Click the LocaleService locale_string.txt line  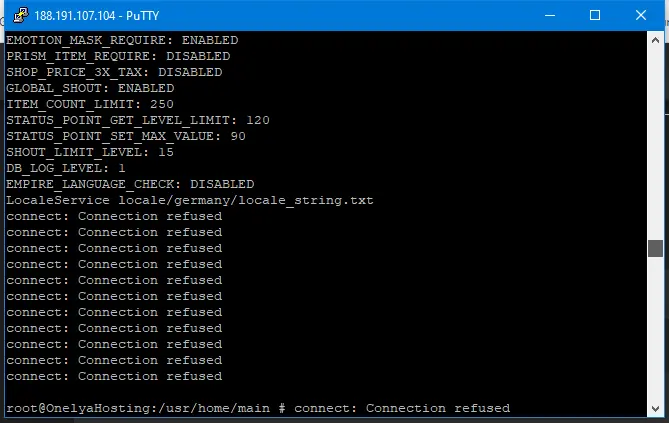(x=190, y=200)
